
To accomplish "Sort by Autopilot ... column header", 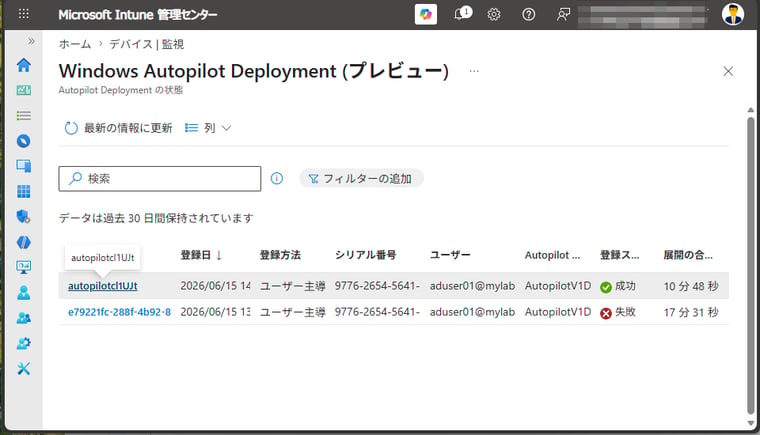I will (552, 255).
